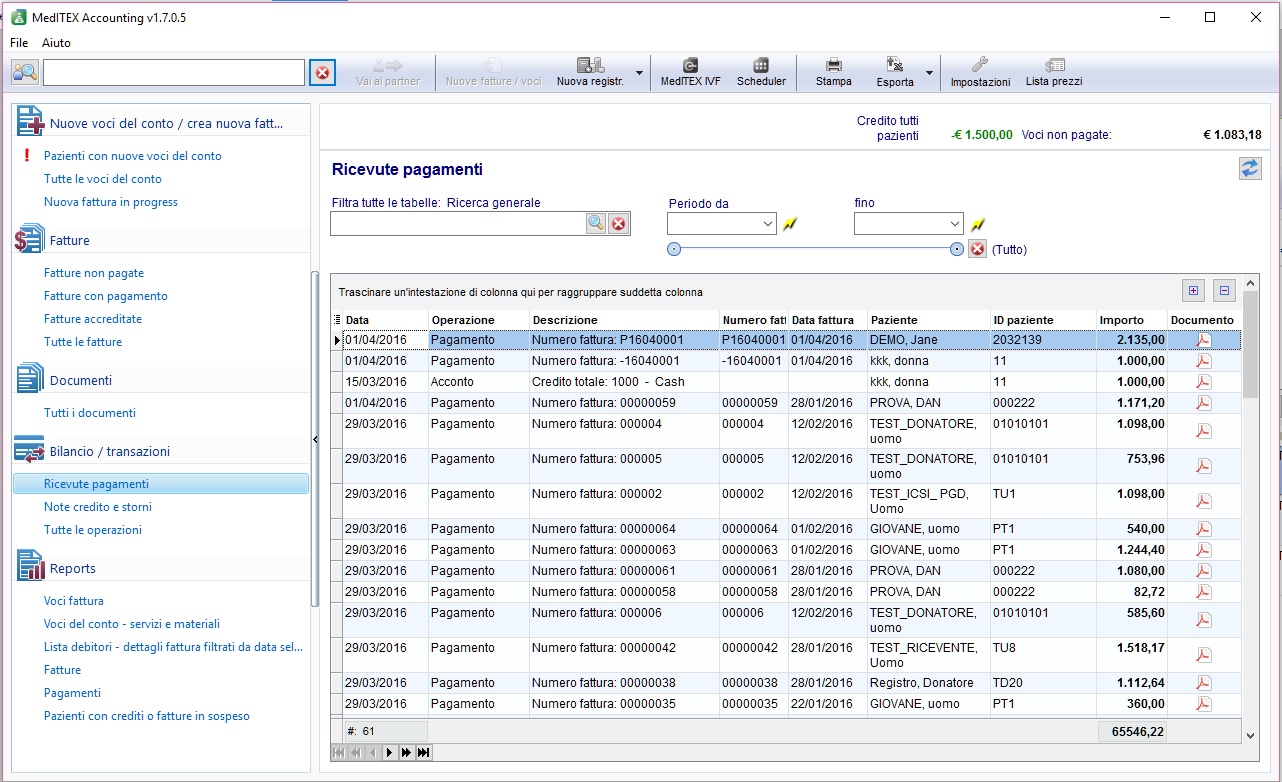Open the PDF for the Acconto row
Screen dimensions: 1282x782
(1204, 382)
